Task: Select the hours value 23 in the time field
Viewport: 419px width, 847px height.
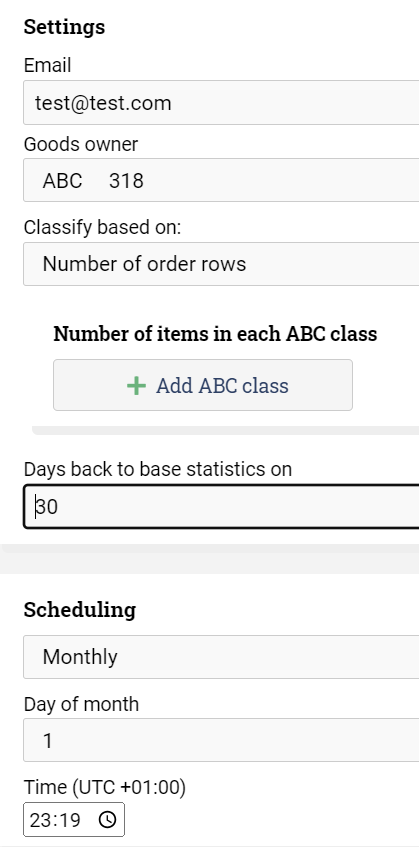Action: click(x=40, y=820)
